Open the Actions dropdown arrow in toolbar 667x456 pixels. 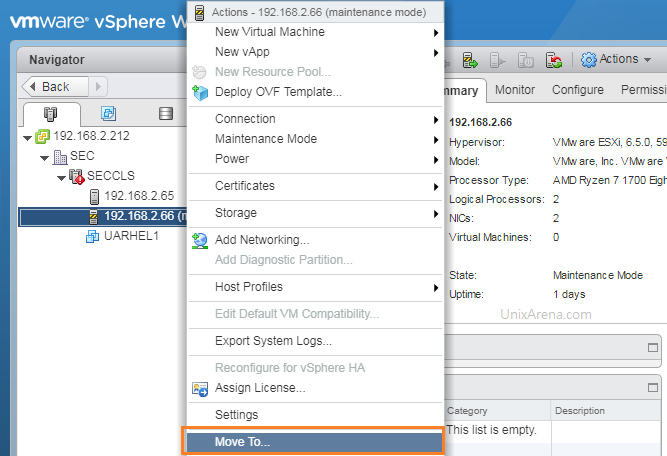tap(647, 60)
